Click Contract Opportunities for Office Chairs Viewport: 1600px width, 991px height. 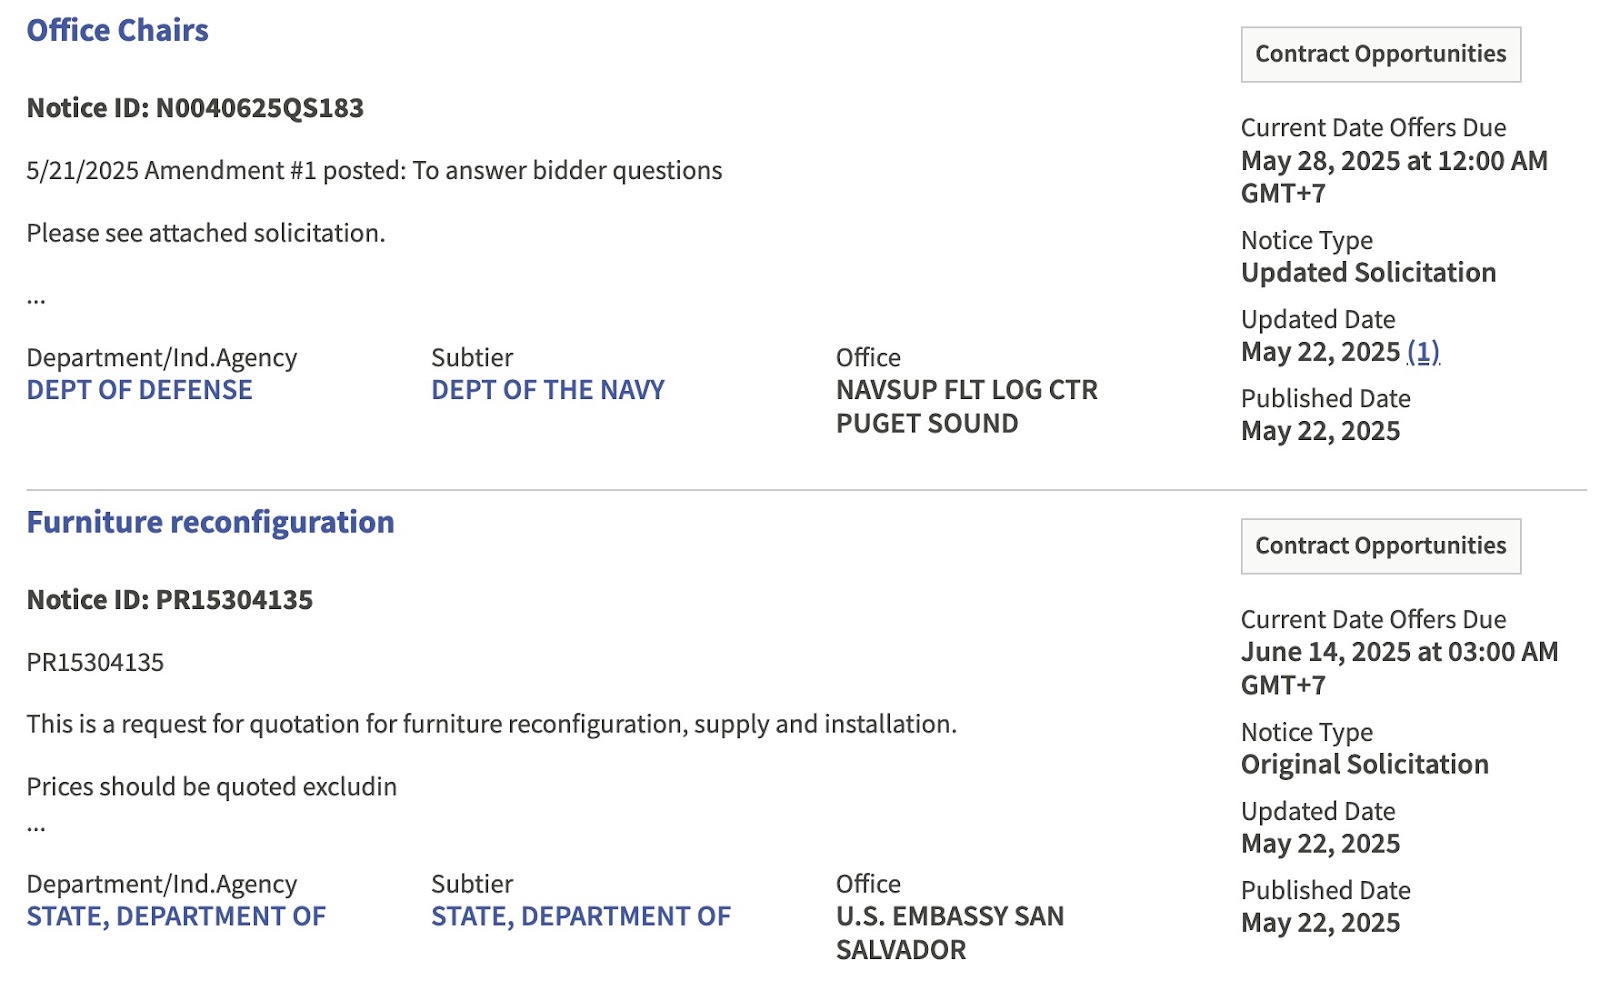1379,54
